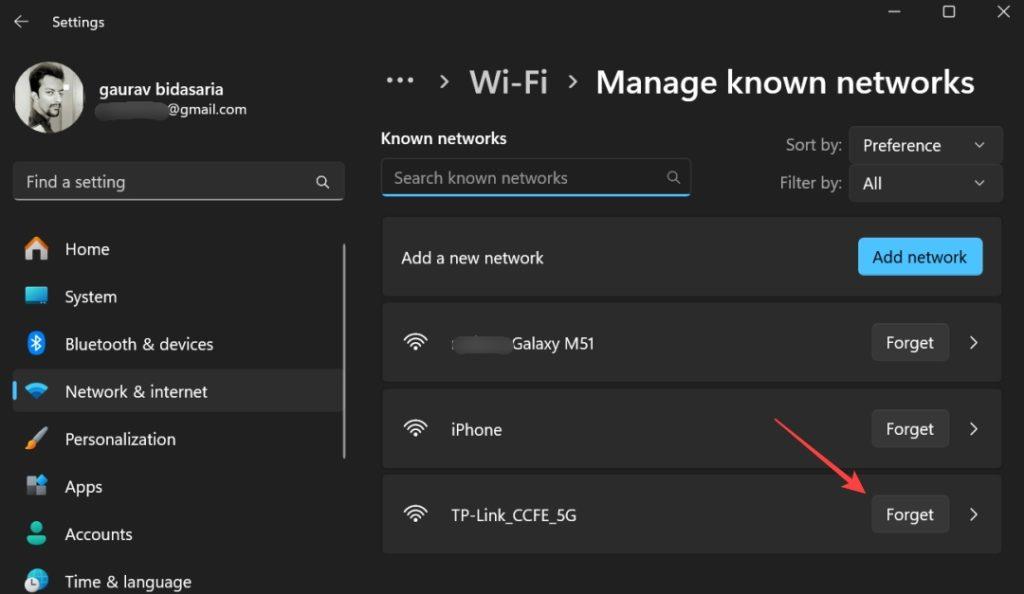Click the gaurav bidasaria account name

(161, 89)
